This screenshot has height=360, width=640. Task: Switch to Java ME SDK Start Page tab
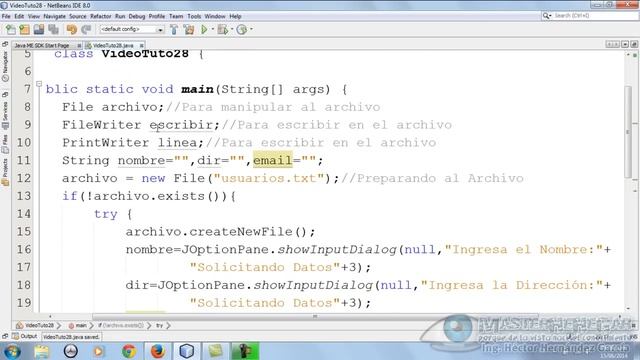click(42, 45)
